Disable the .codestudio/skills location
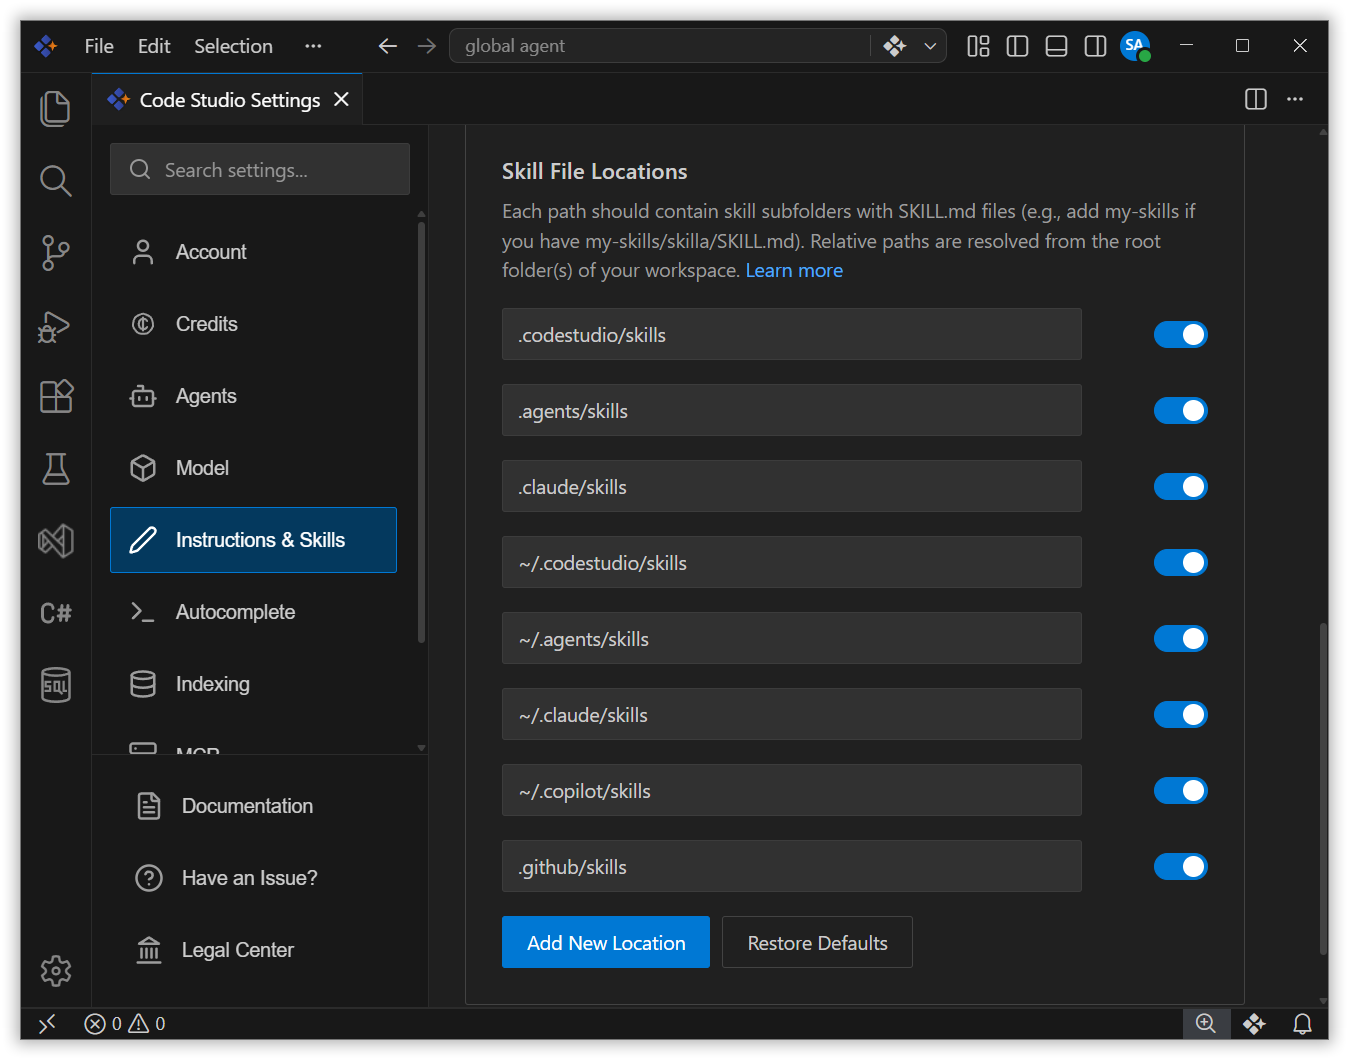Viewport: 1349px width, 1060px height. (1181, 335)
